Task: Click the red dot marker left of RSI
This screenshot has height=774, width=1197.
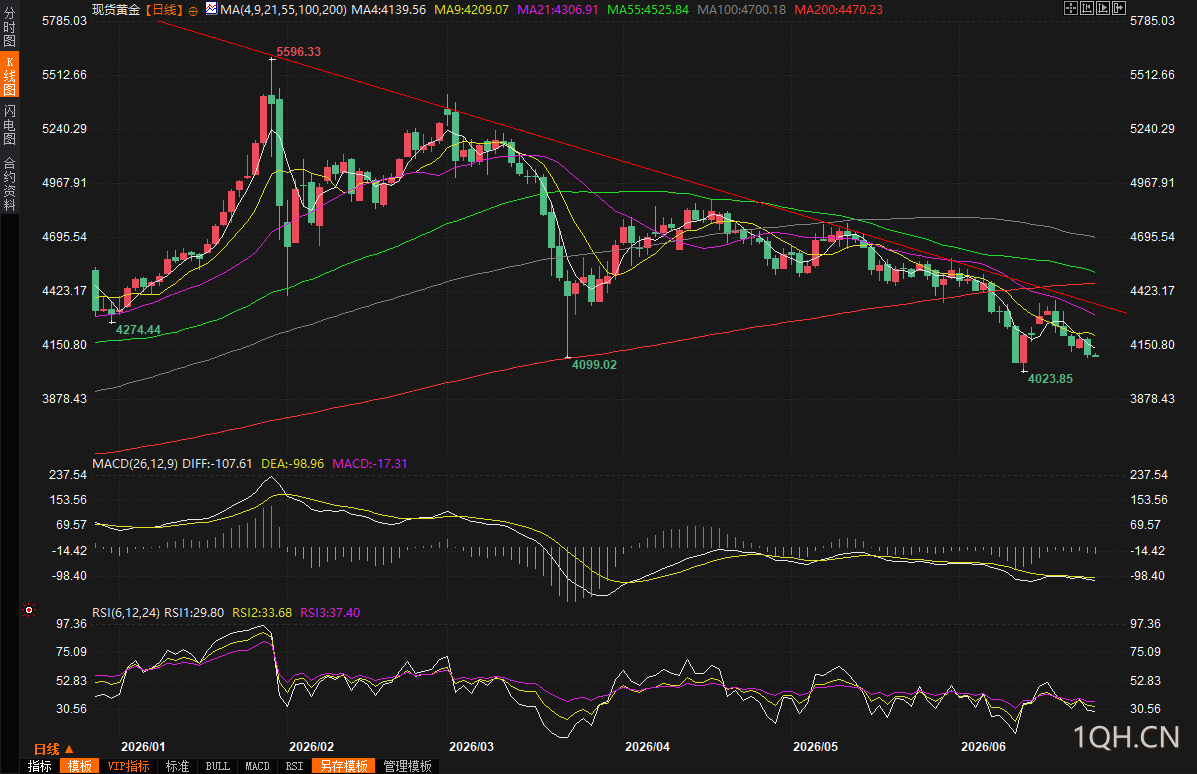Action: tap(29, 610)
